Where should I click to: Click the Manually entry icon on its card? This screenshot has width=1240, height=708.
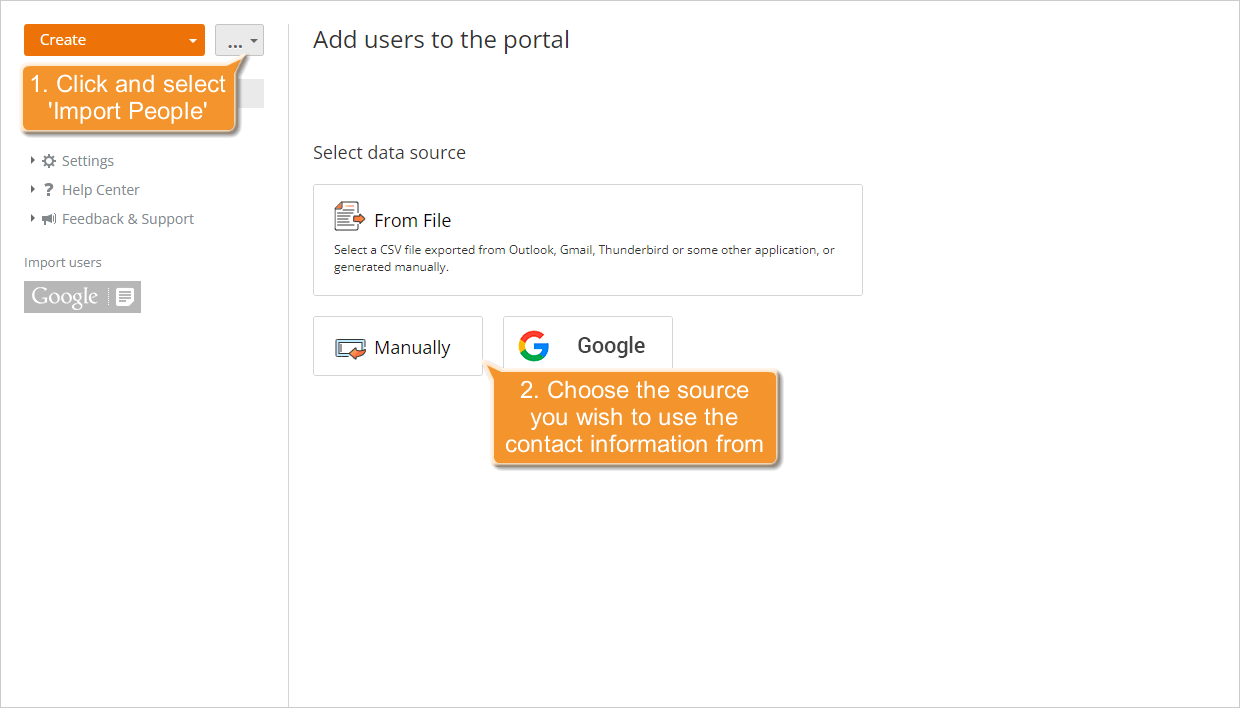(x=350, y=347)
